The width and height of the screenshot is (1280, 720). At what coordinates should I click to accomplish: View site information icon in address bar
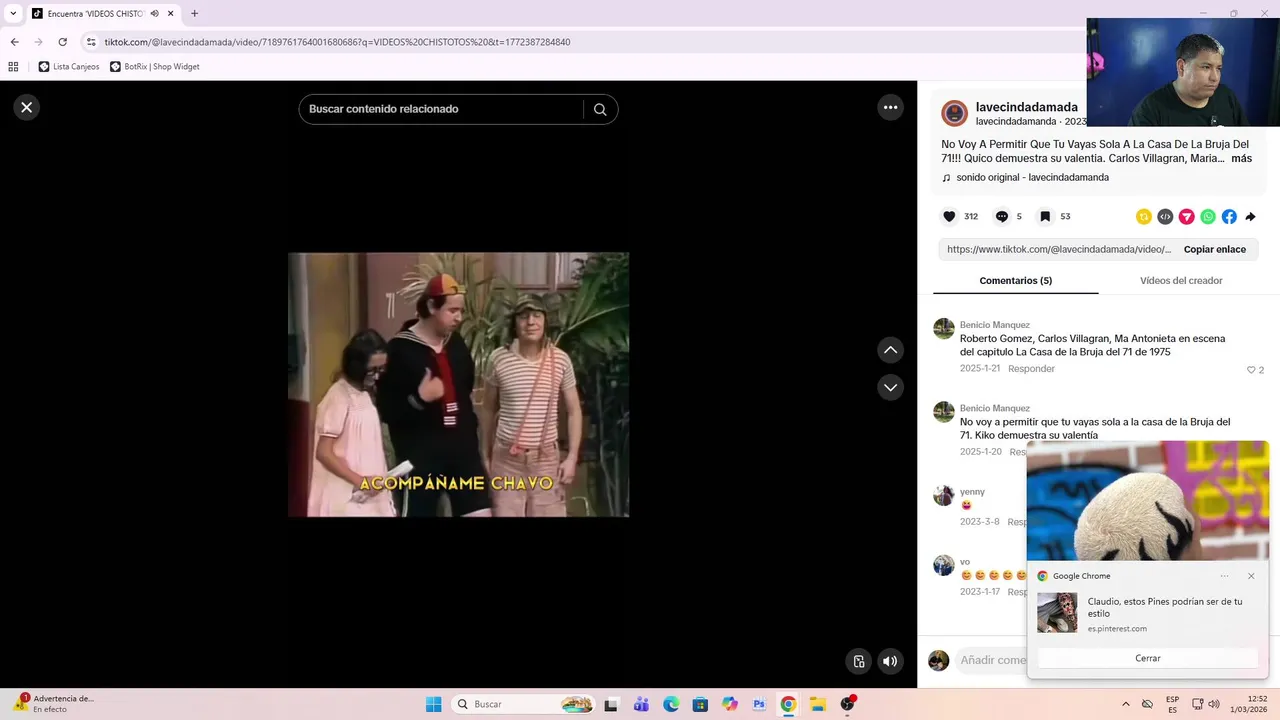91,42
